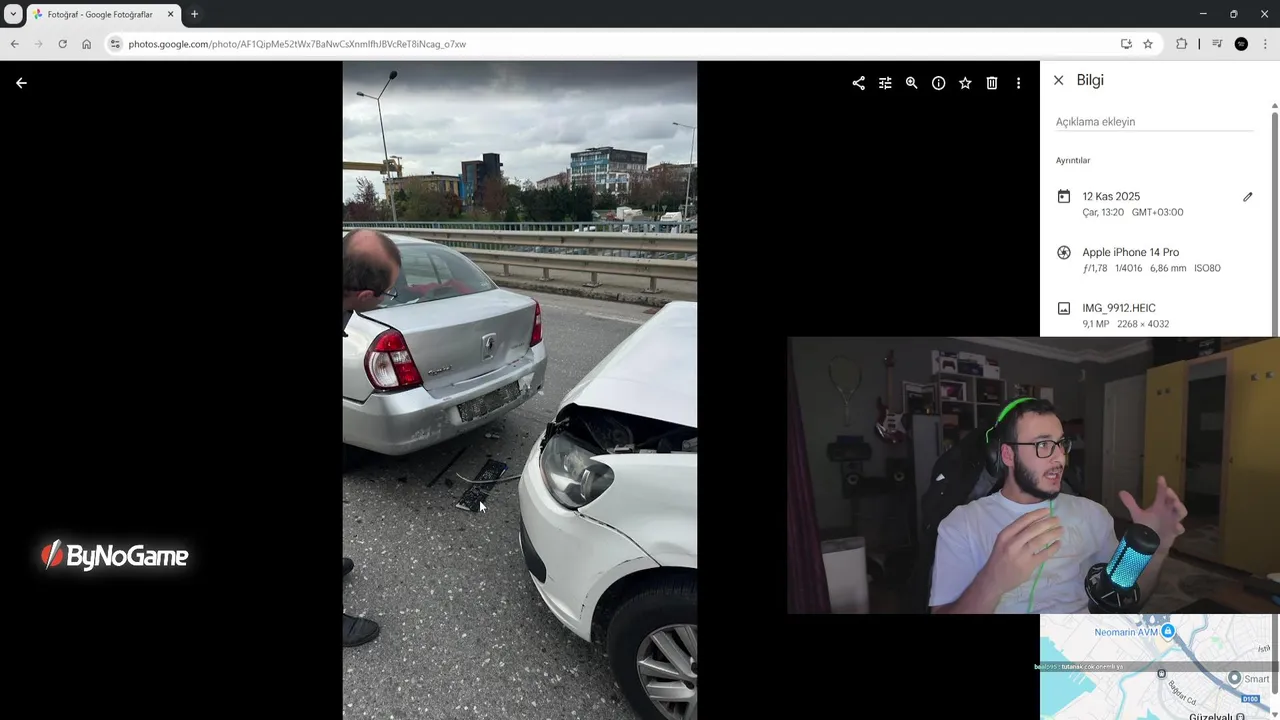Open the Chrome three-dot menu
Viewport: 1280px width, 720px height.
click(1265, 44)
